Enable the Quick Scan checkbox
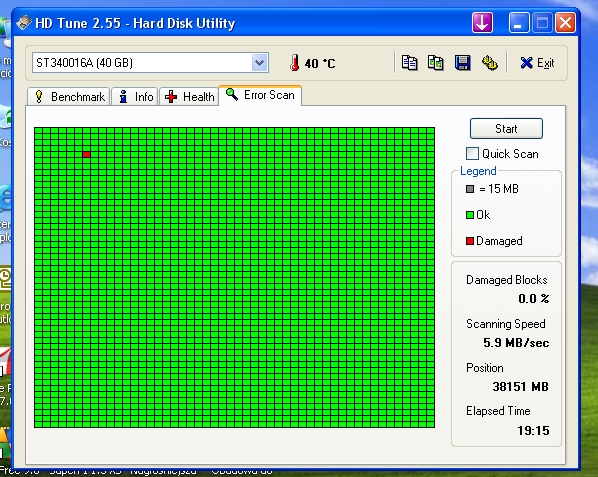 tap(472, 154)
